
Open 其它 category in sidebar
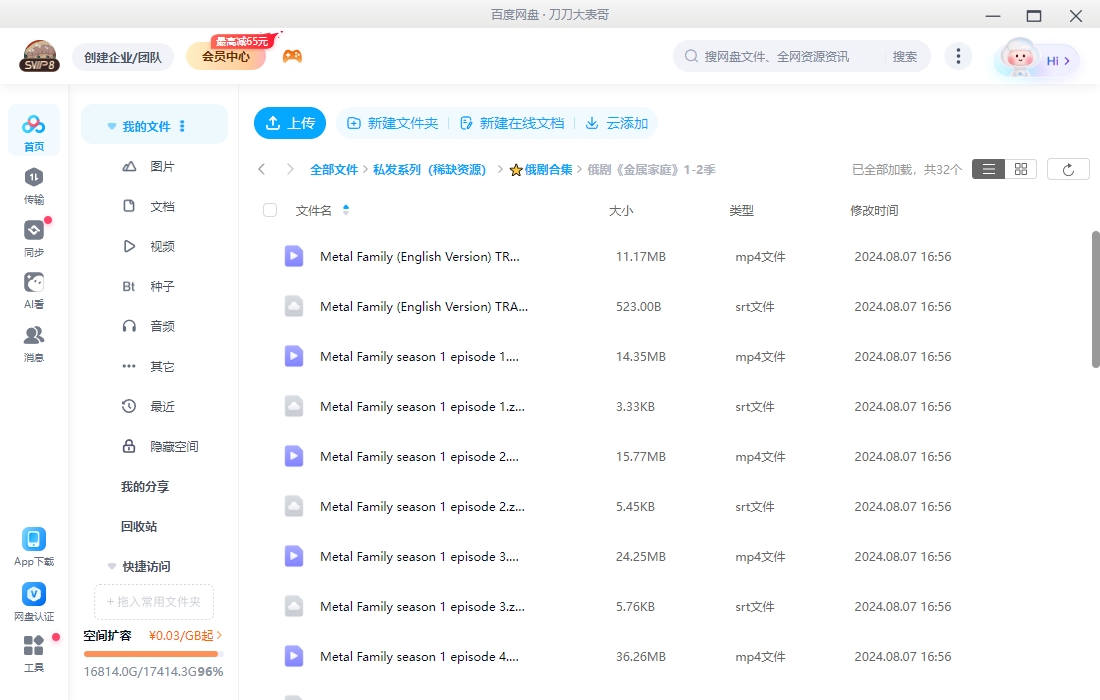[x=154, y=366]
